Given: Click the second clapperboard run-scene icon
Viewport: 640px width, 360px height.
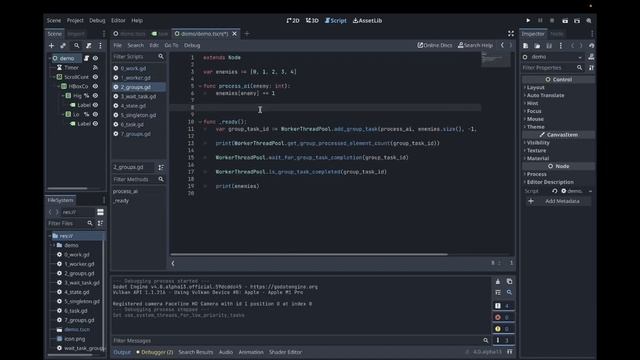Looking at the screenshot, I should coord(577,20).
